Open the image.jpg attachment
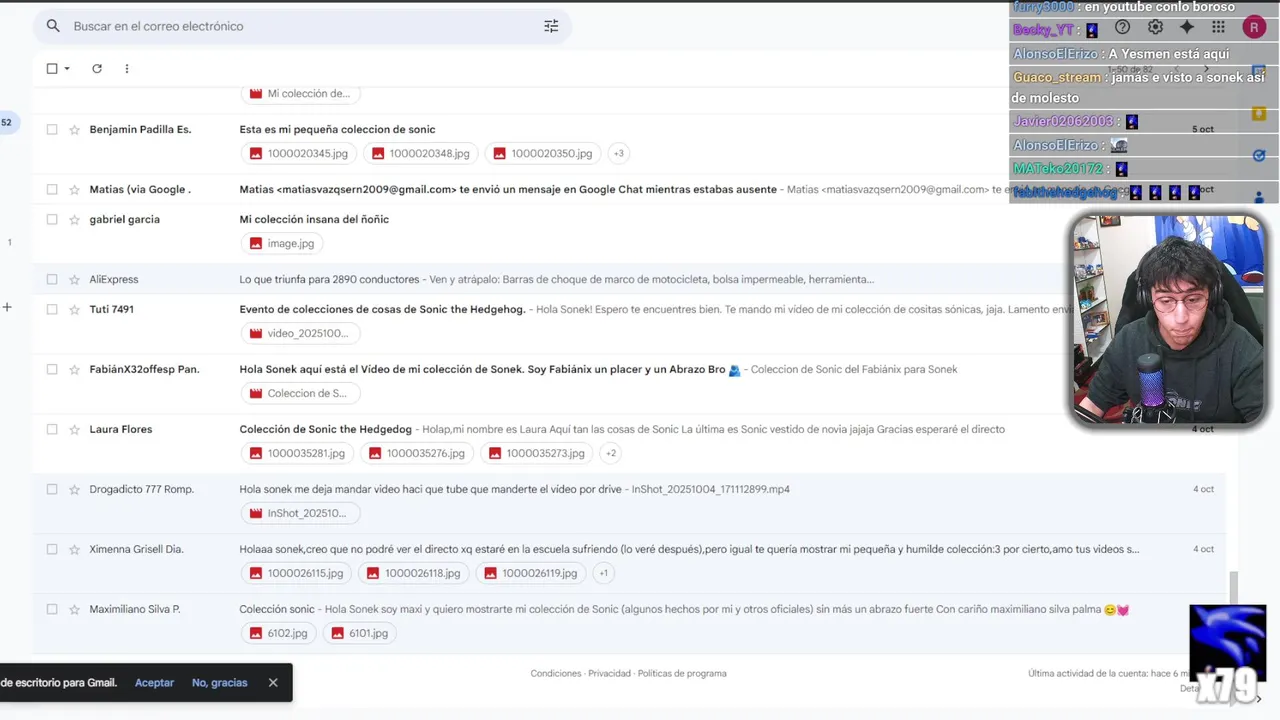Screen dimensions: 1280x720 tap(282, 243)
